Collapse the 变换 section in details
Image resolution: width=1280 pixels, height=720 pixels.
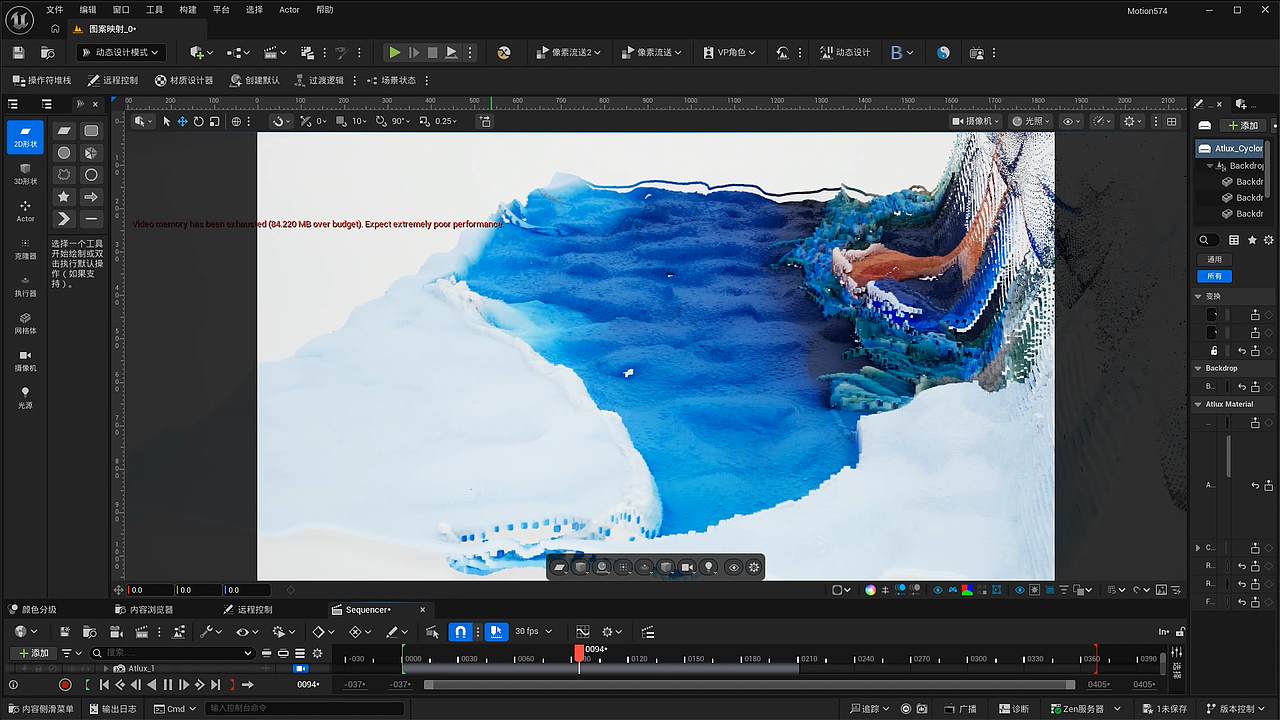tap(1199, 296)
